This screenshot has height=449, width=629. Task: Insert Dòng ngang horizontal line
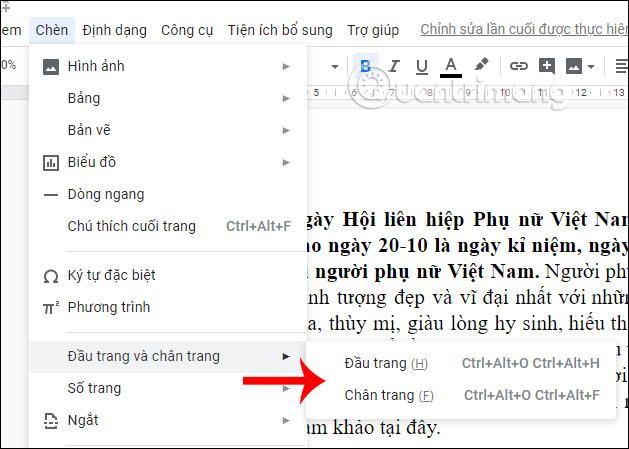pyautogui.click(x=168, y=195)
